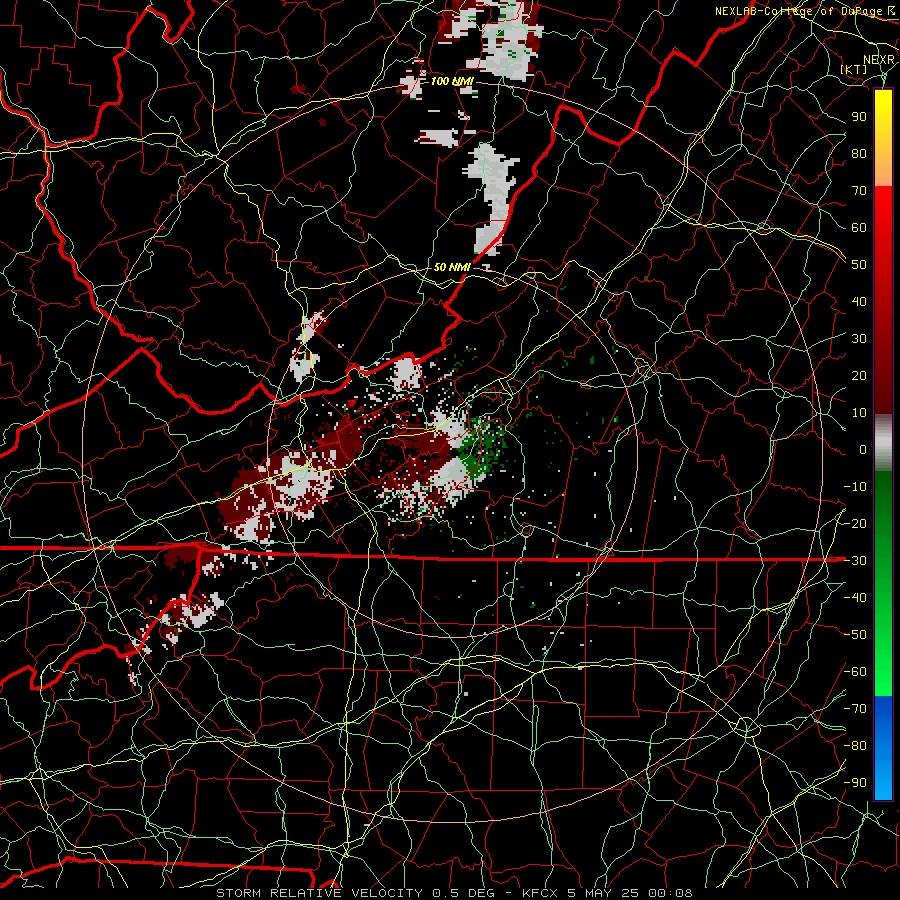This screenshot has height=900, width=900.
Task: Click the 50 value on velocity scale
Action: click(859, 265)
